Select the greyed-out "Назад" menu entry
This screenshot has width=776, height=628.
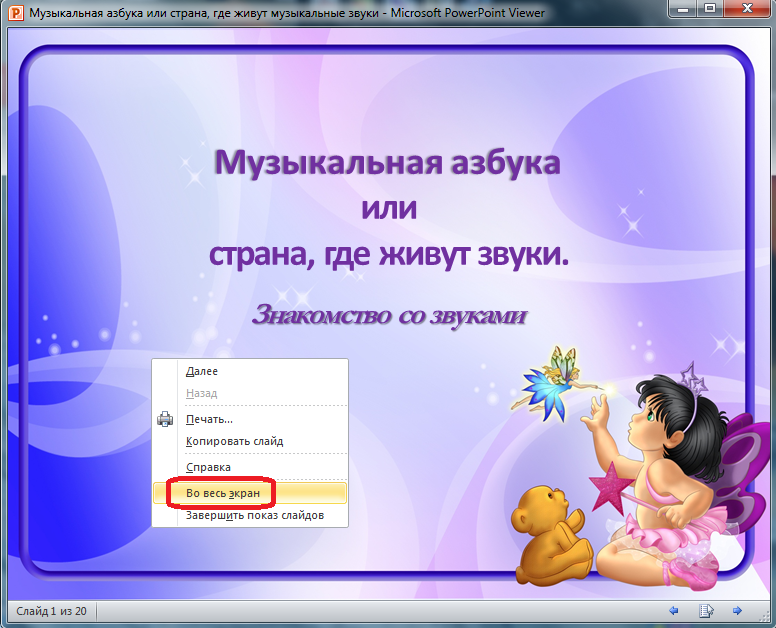tap(202, 394)
